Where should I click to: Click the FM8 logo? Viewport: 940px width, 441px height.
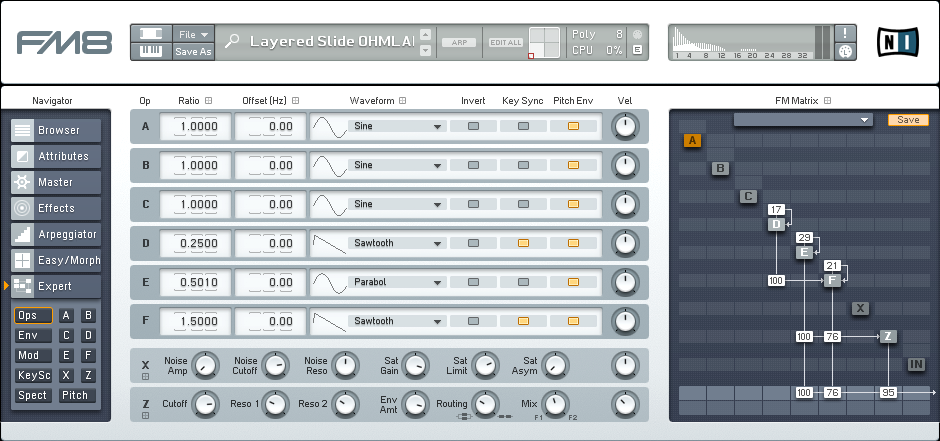[64, 43]
